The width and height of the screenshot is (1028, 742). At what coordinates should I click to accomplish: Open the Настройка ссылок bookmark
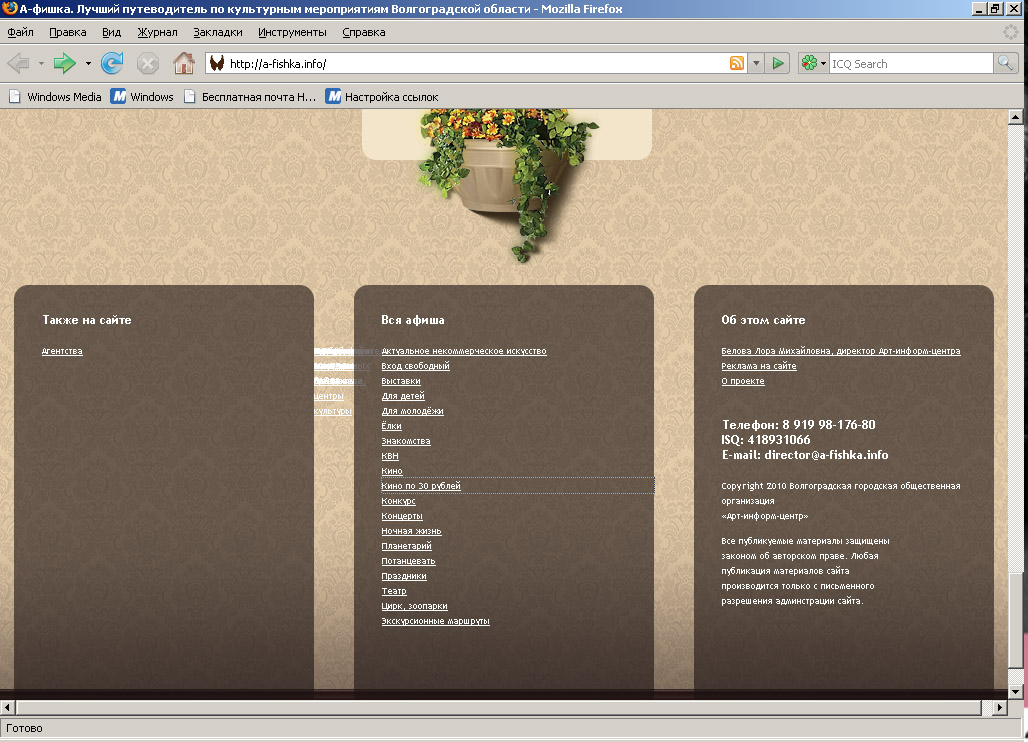click(382, 97)
